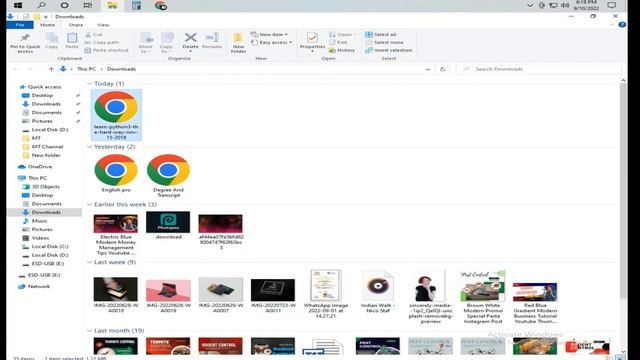Click the volume icon in system tray
The height and width of the screenshot is (360, 640).
coord(565,5)
